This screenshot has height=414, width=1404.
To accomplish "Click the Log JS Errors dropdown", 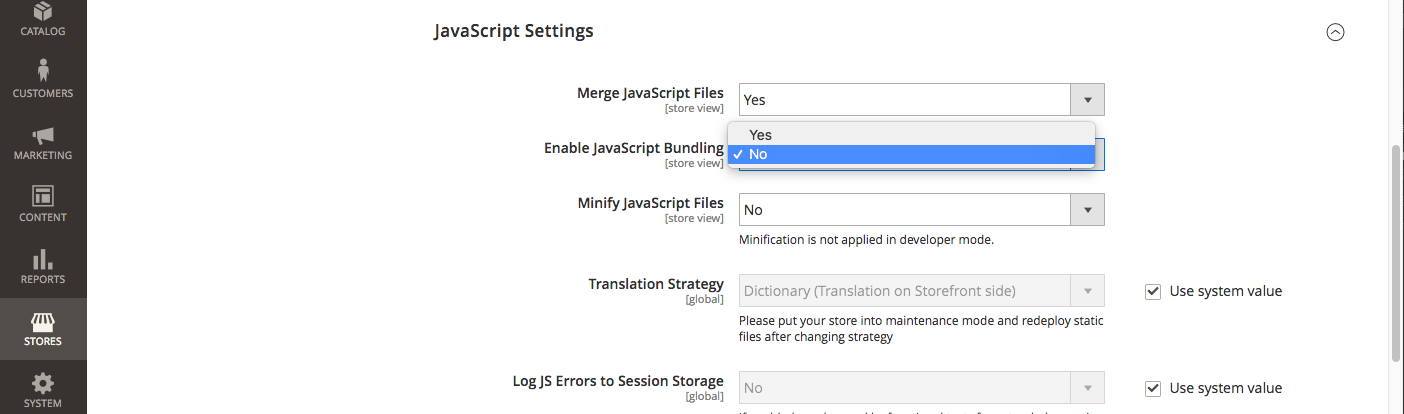I will [x=921, y=388].
